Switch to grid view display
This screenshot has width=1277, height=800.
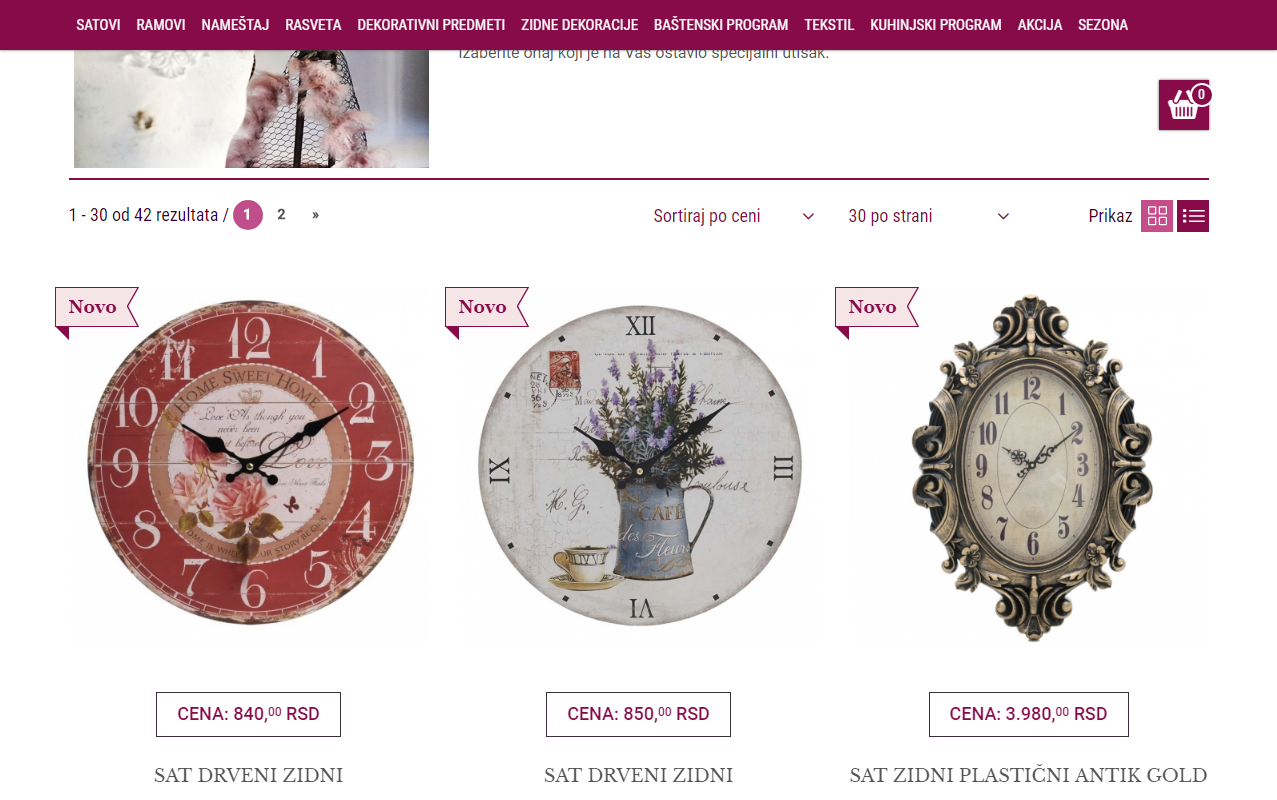1157,216
